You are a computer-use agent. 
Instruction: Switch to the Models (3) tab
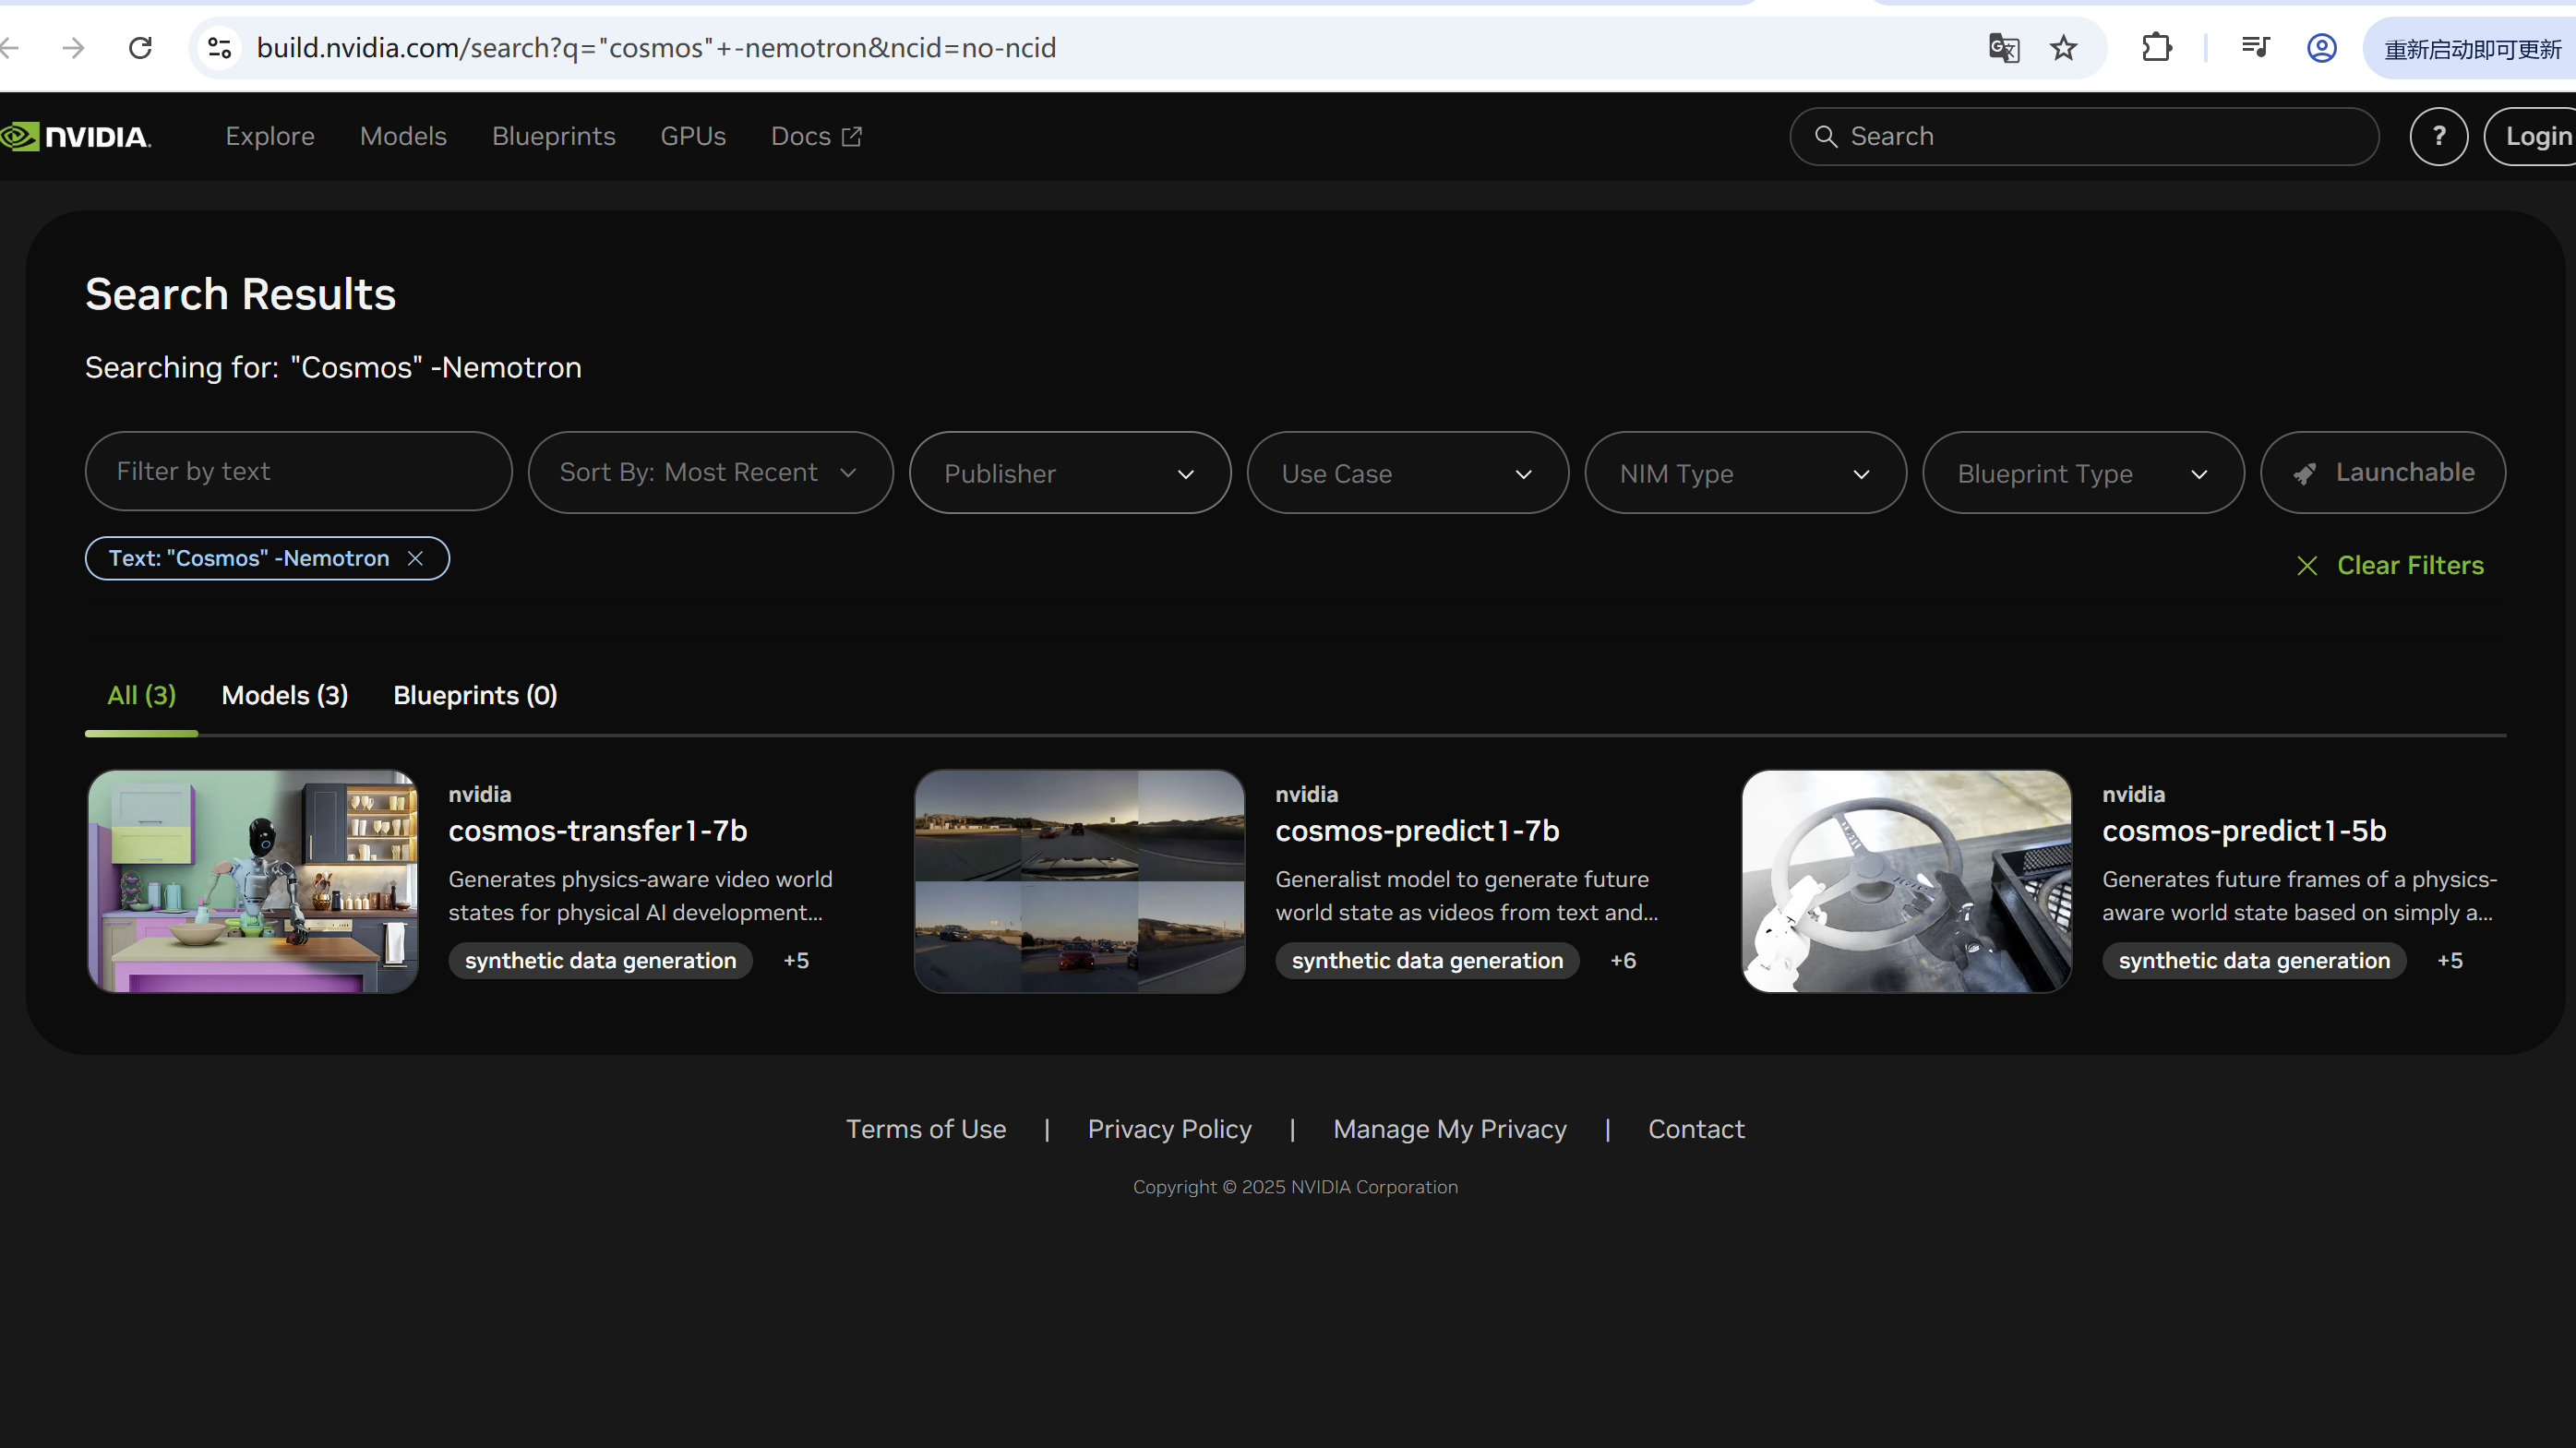[x=285, y=696]
